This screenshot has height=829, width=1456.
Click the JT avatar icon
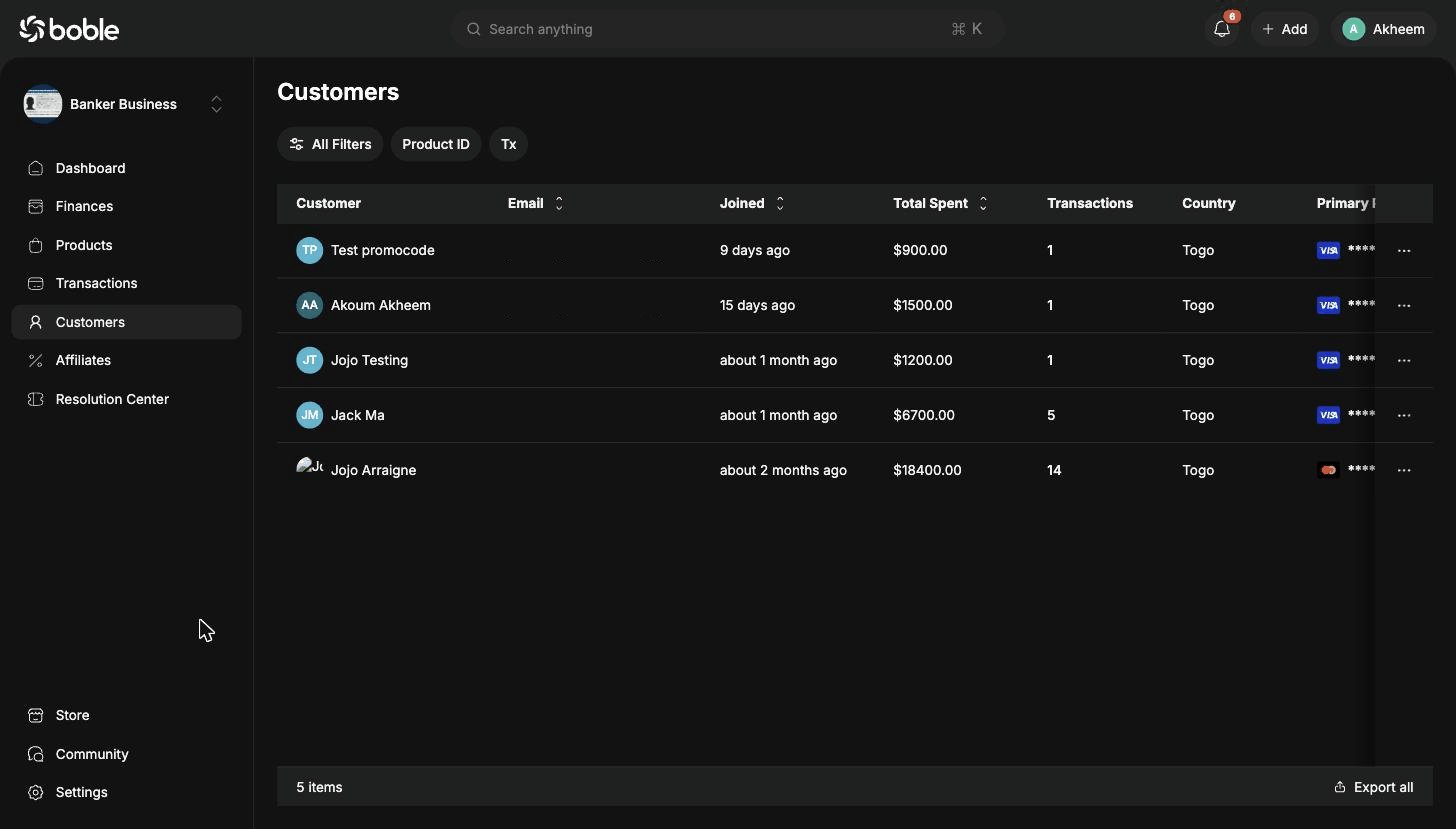pyautogui.click(x=309, y=360)
